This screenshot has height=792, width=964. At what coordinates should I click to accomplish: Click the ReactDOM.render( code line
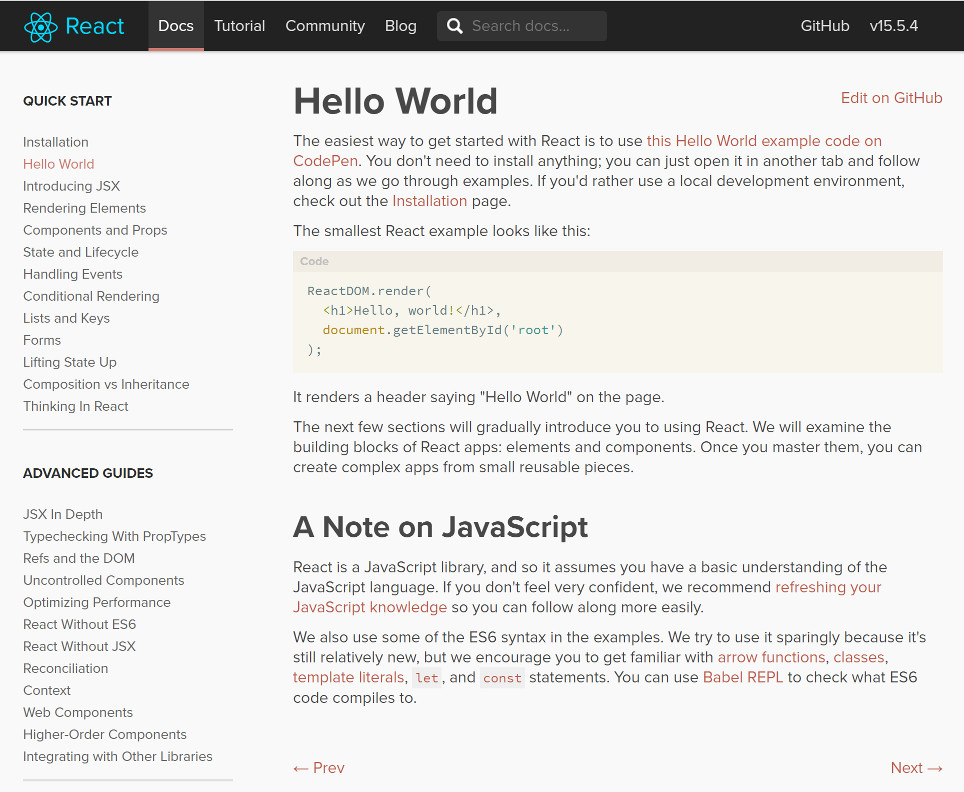[369, 291]
